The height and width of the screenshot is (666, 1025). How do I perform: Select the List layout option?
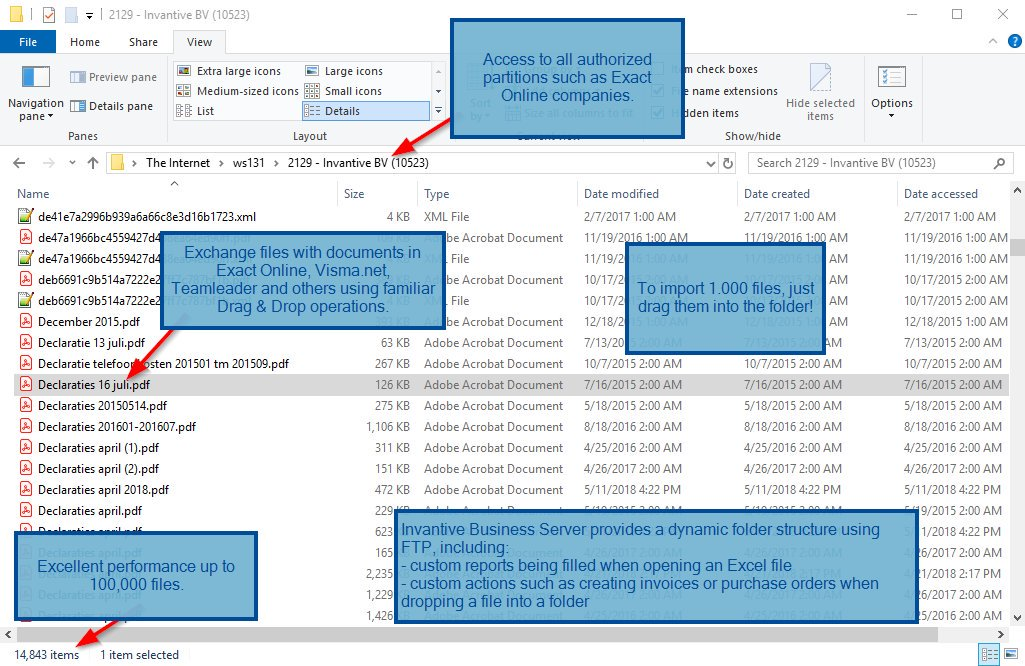195,111
